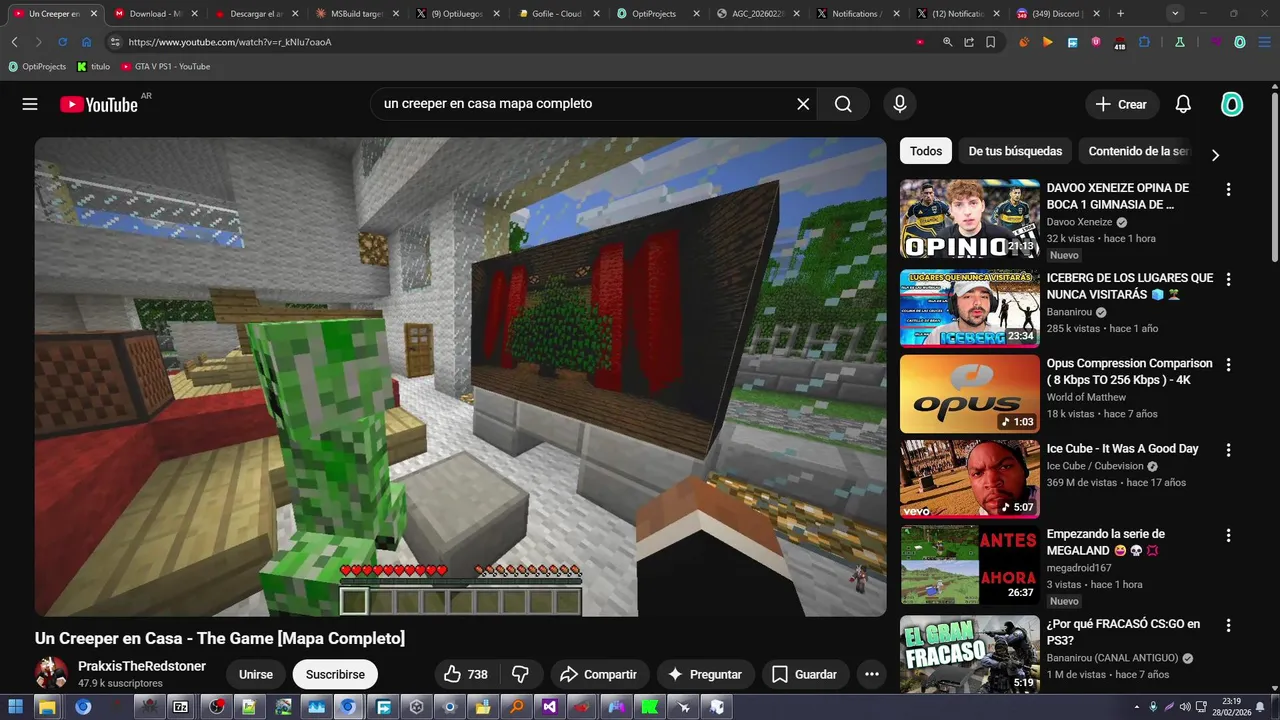Clear the search box text
Screen dimensions: 1280x720
click(x=802, y=104)
